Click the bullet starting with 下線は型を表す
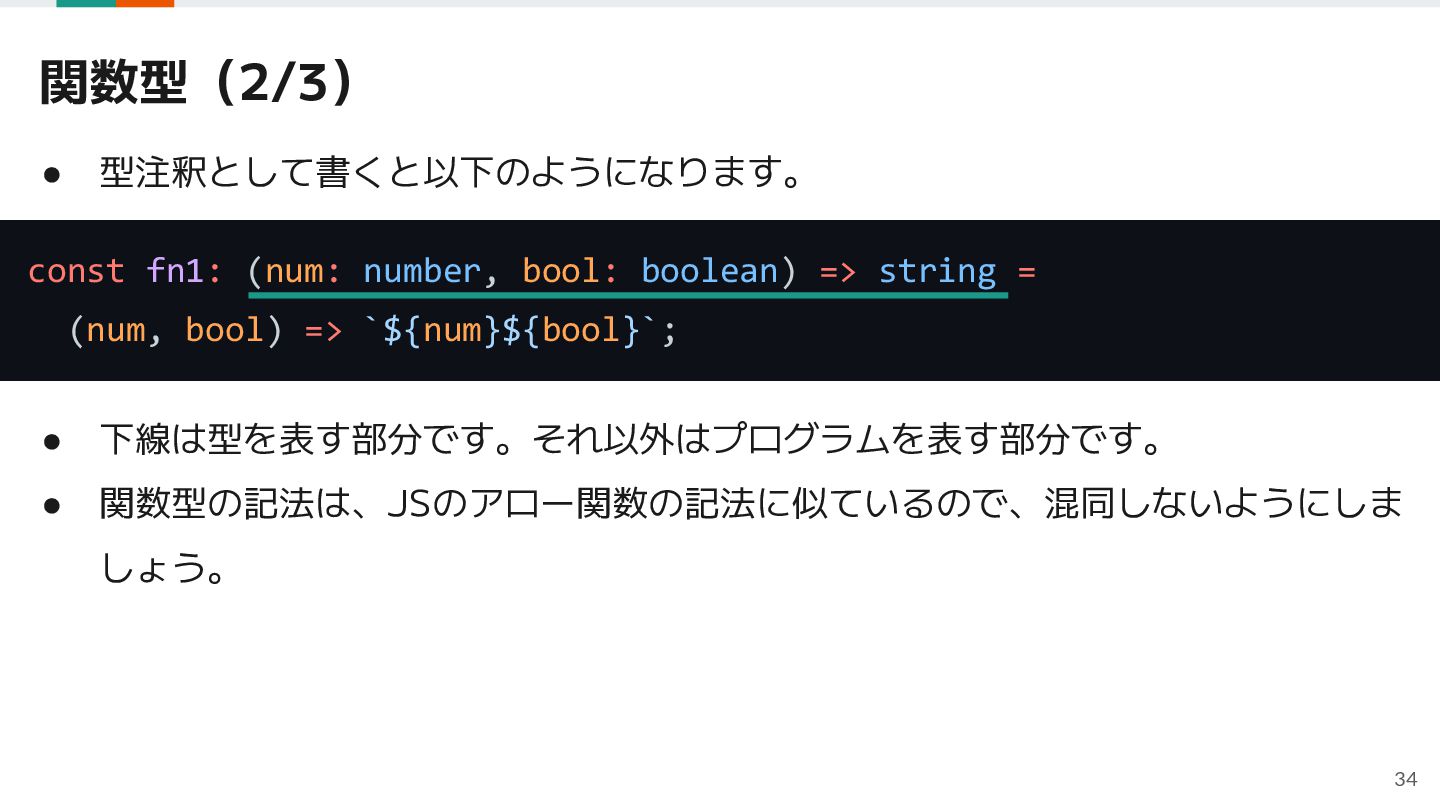The image size is (1440, 810). point(632,439)
